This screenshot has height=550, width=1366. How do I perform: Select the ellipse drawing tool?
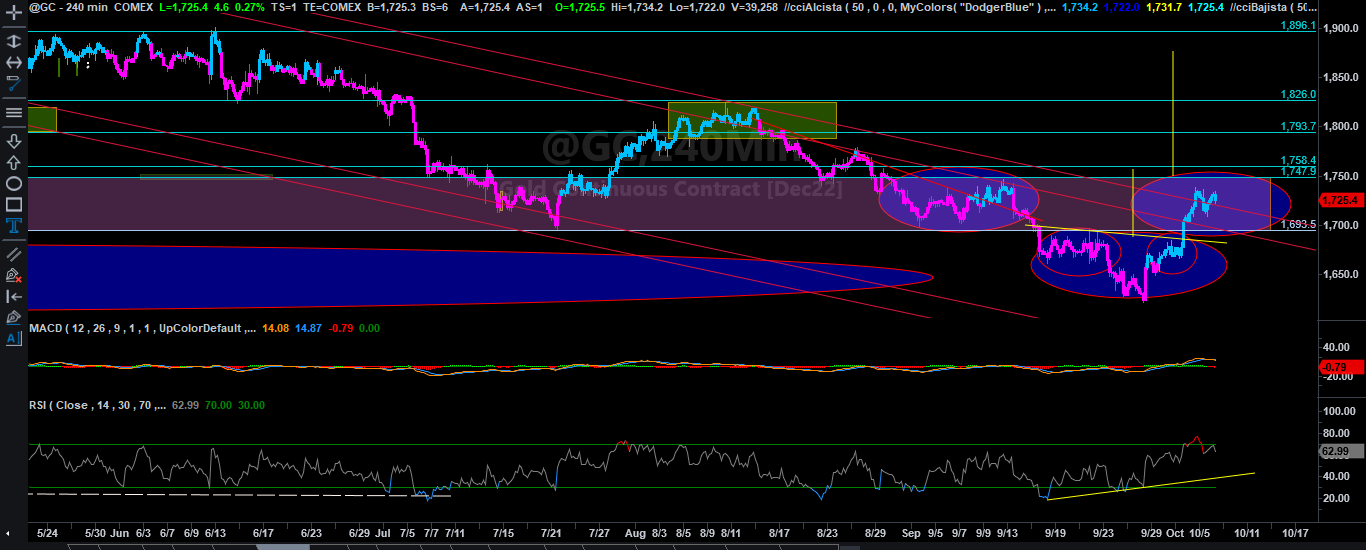[13, 184]
